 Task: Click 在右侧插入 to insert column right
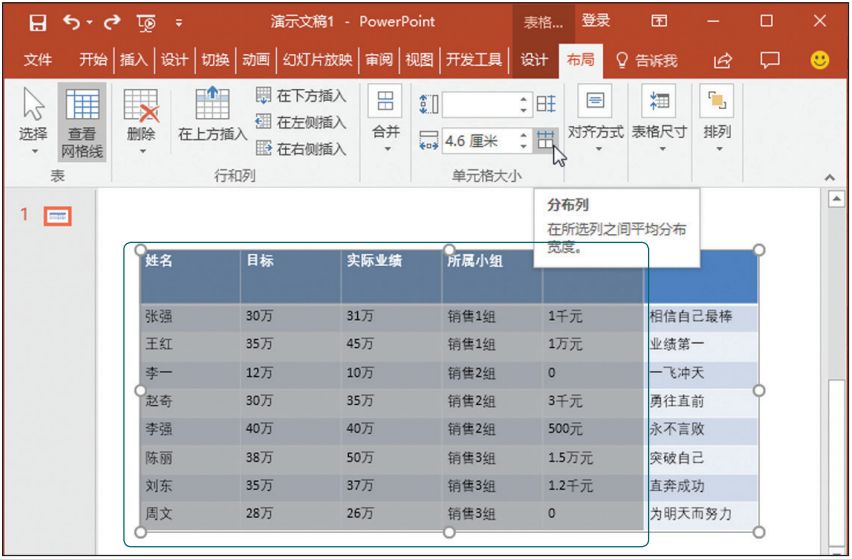click(x=301, y=148)
